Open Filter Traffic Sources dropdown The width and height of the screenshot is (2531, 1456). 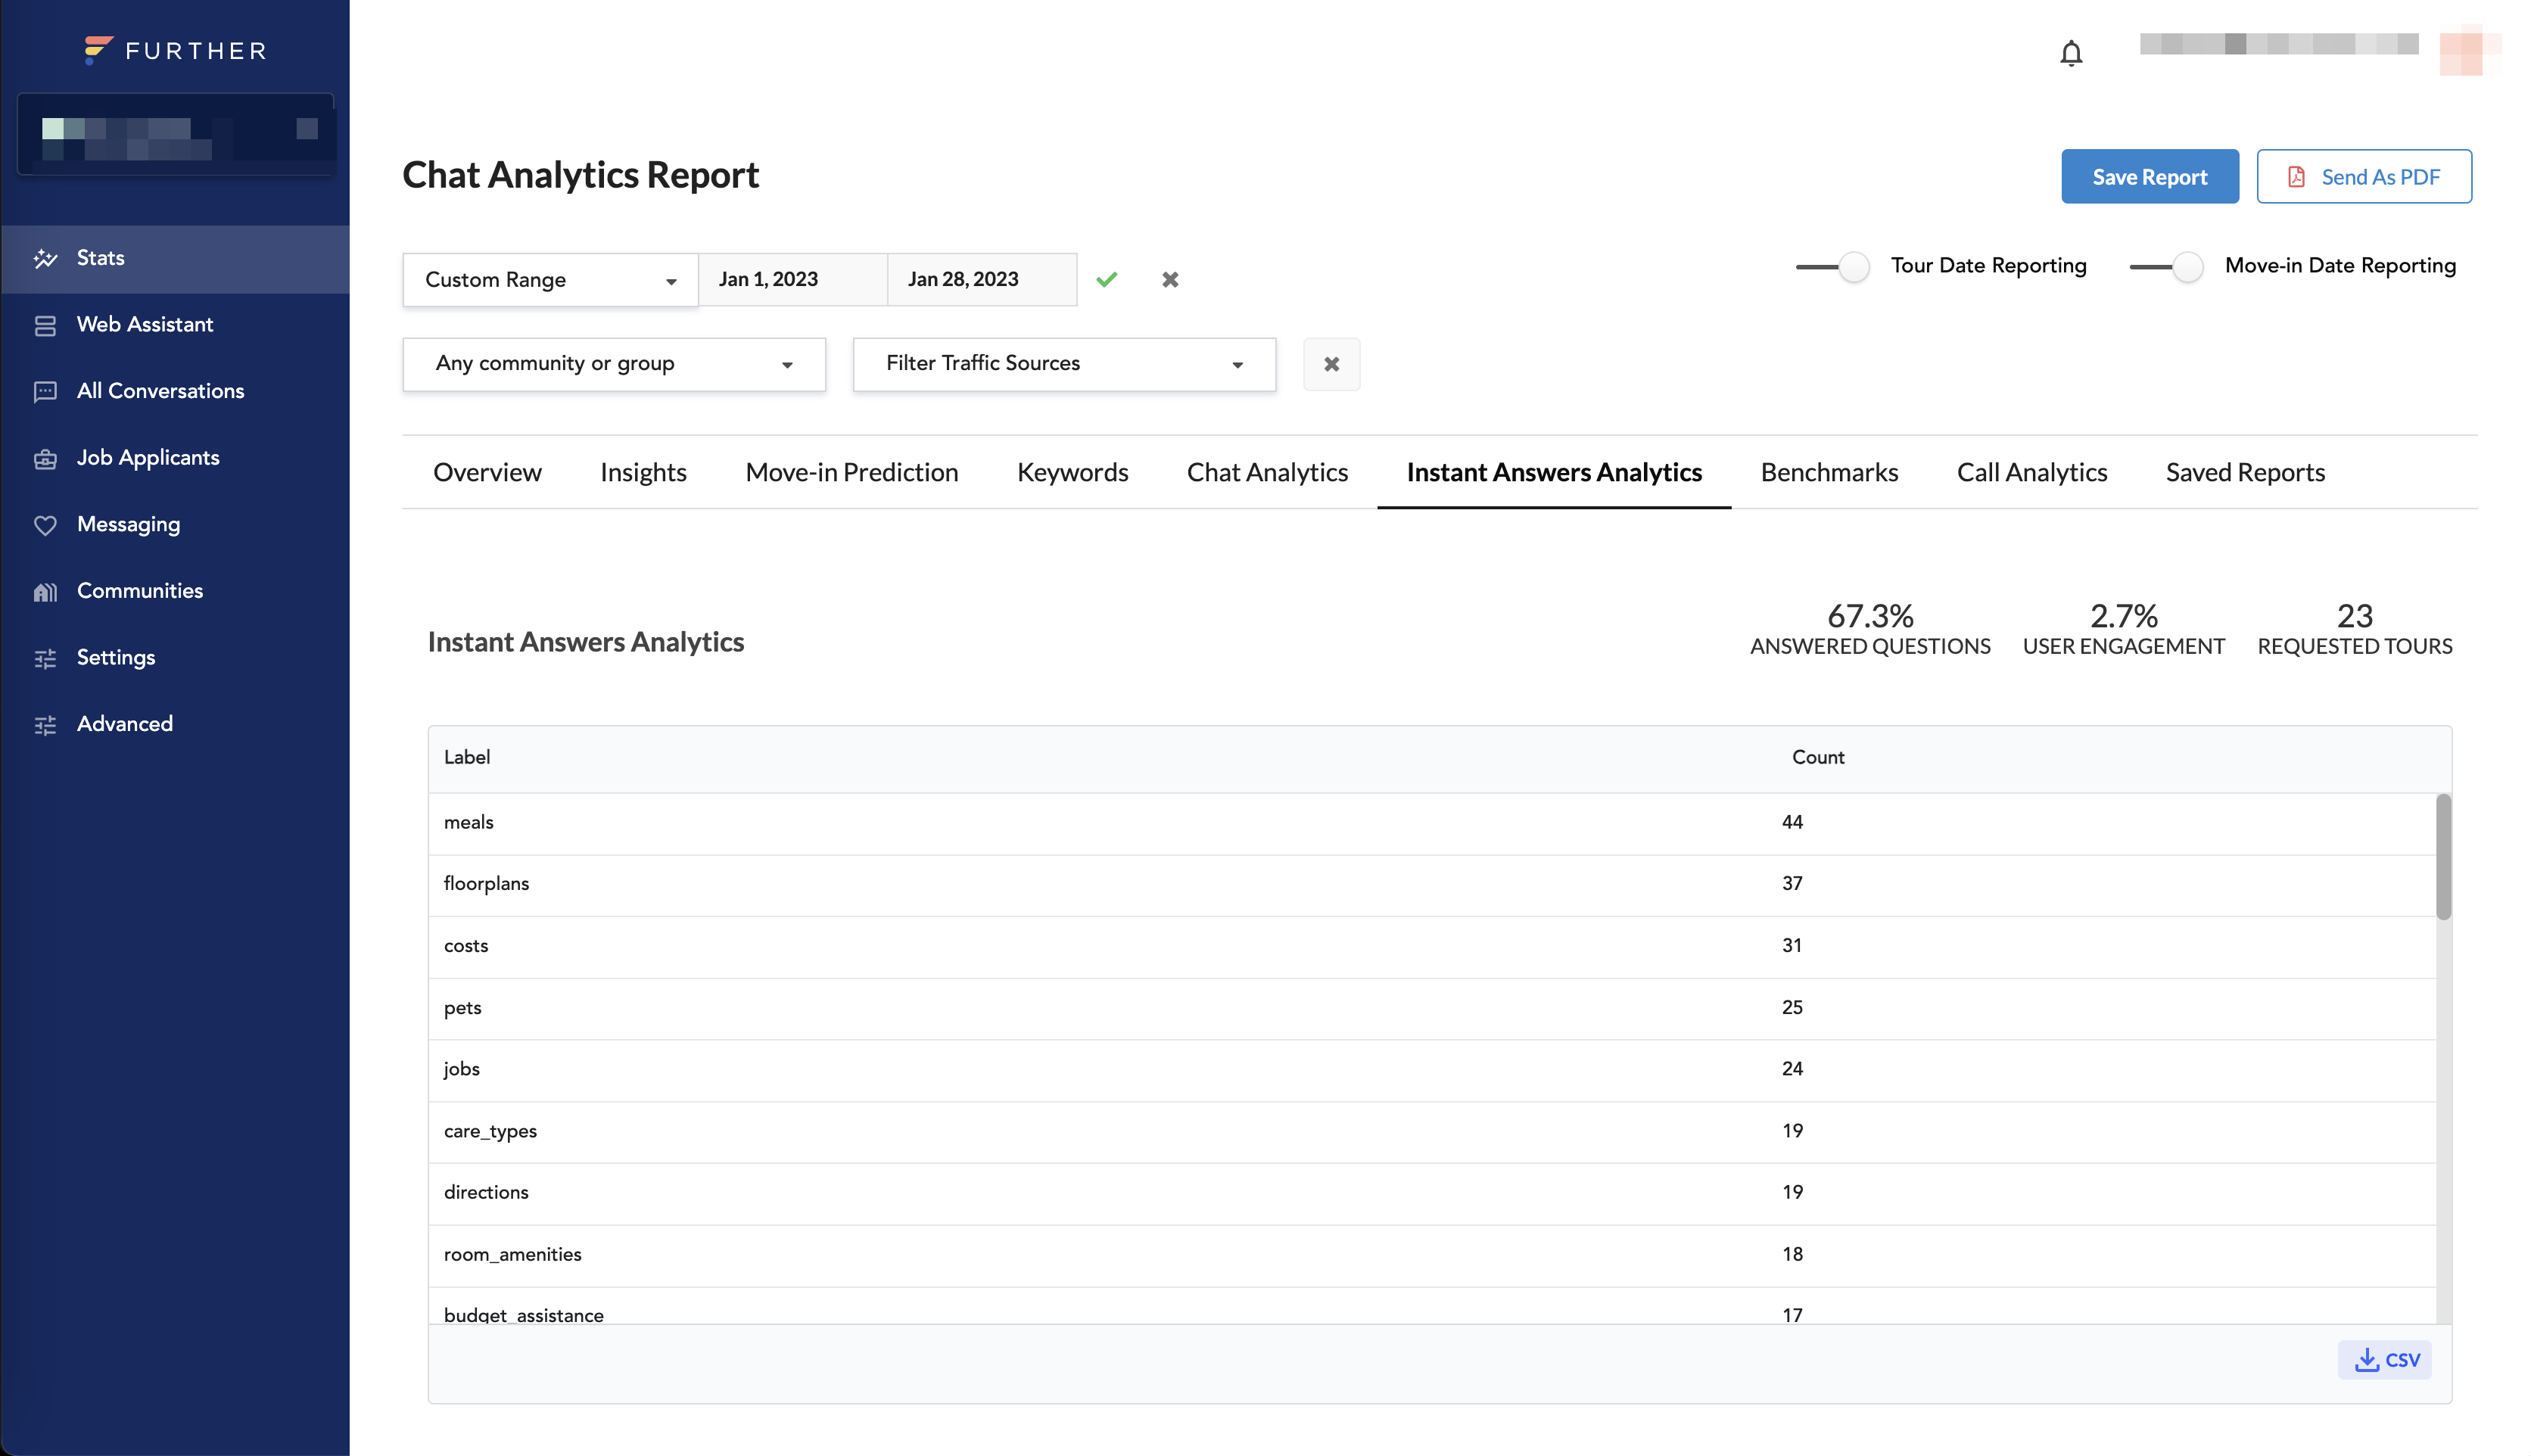tap(1064, 364)
